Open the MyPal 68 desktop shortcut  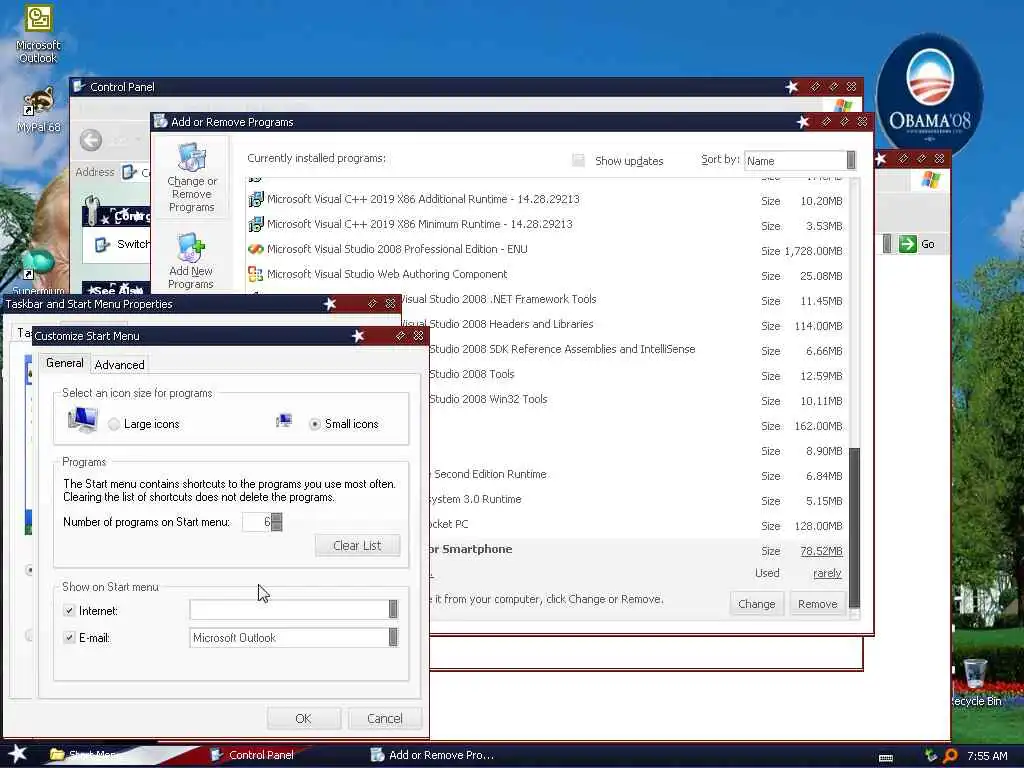pyautogui.click(x=38, y=110)
